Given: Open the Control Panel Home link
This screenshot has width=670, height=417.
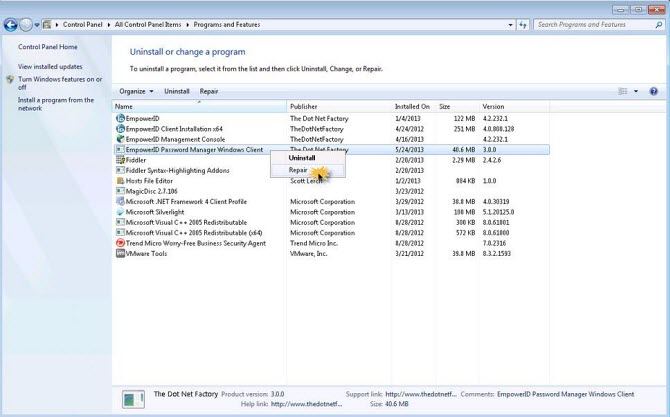Looking at the screenshot, I should pos(48,47).
